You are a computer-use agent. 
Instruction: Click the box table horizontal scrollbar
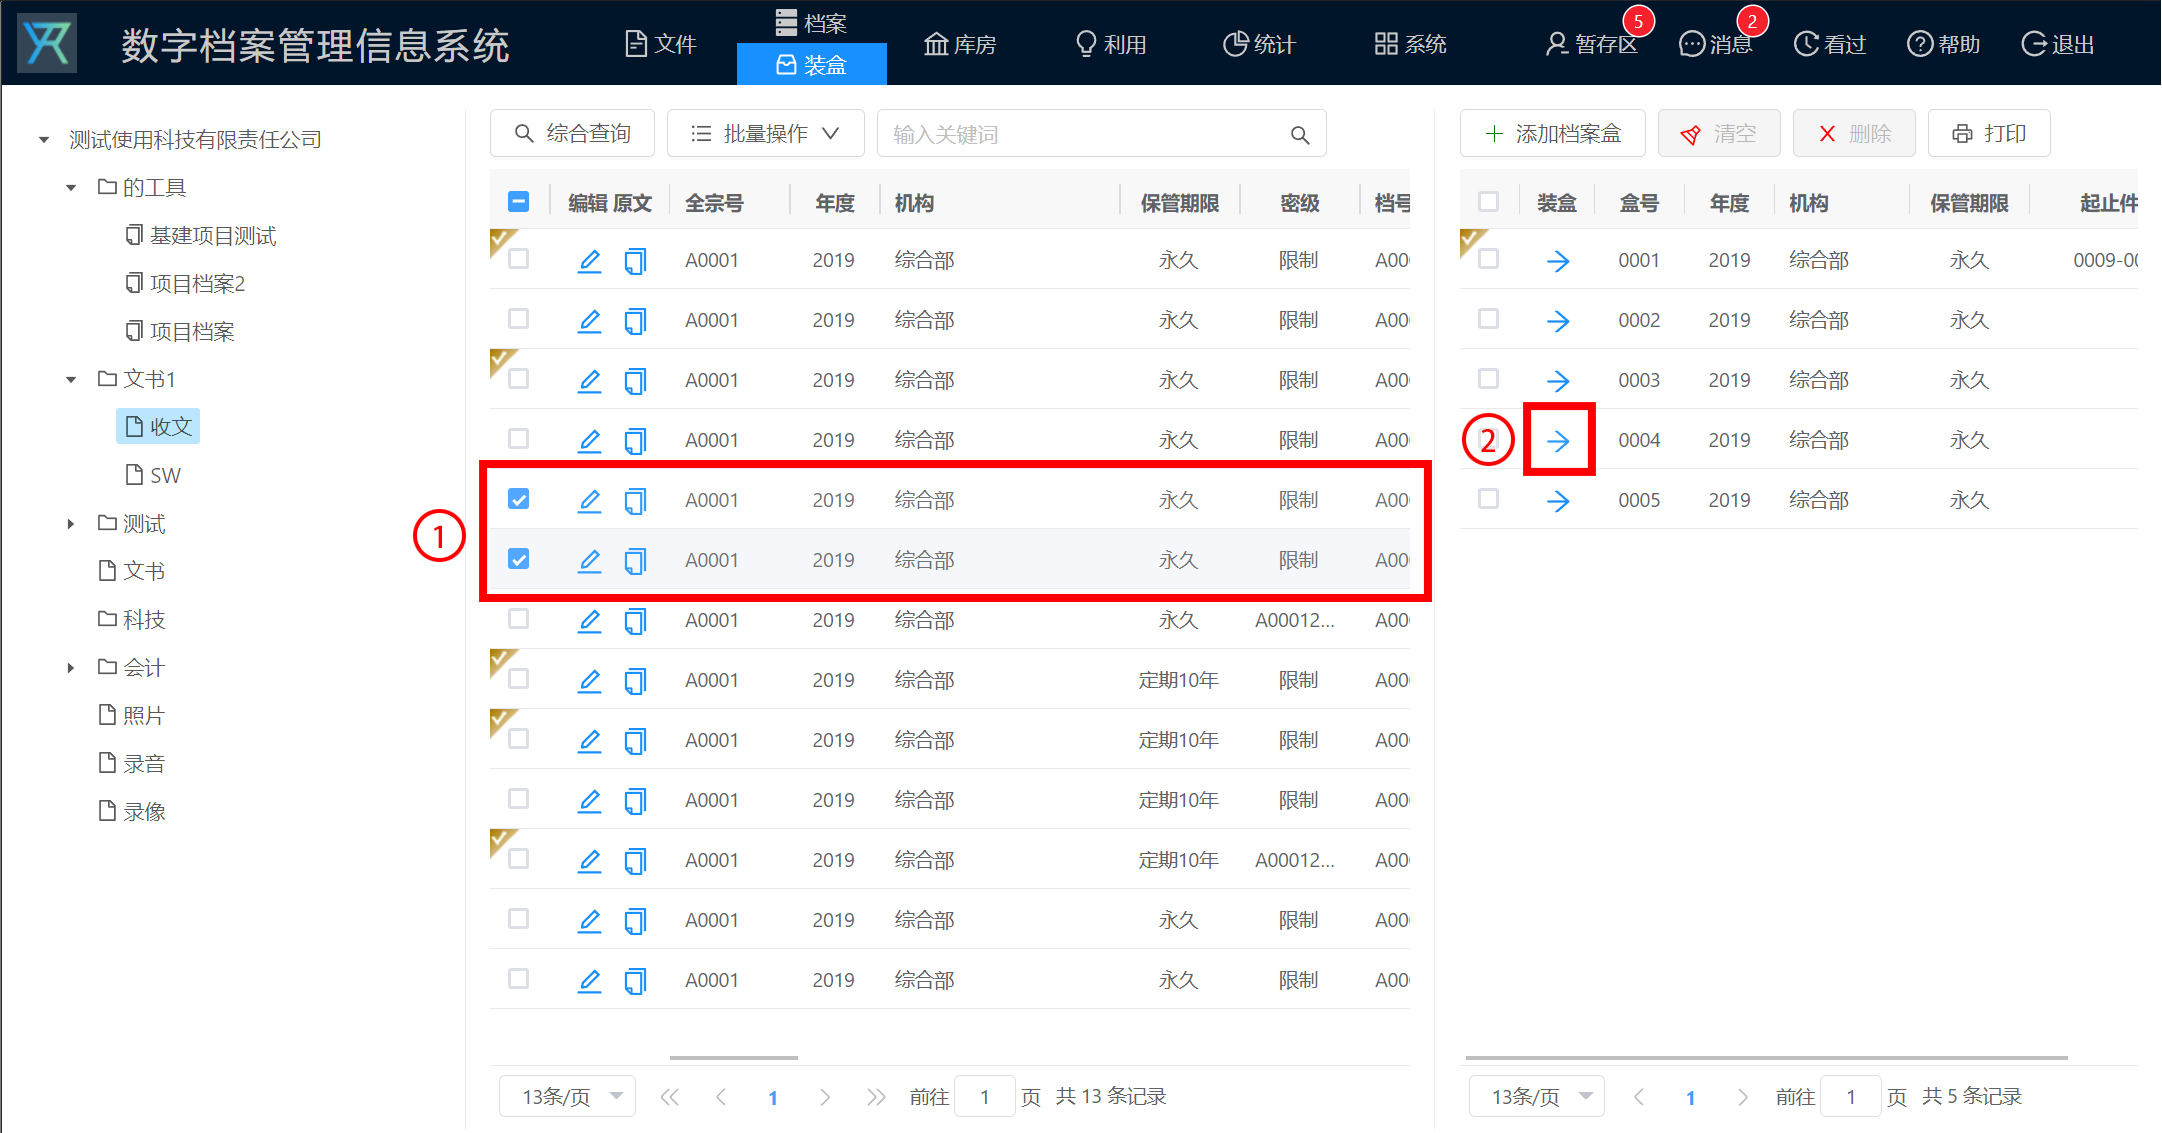(1767, 1057)
